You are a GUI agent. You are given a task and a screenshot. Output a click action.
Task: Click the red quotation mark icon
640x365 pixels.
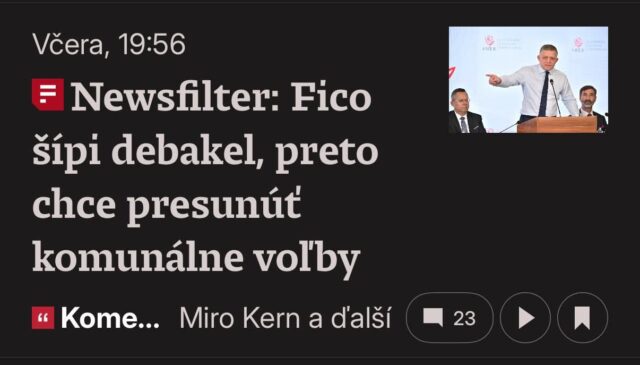(x=43, y=318)
